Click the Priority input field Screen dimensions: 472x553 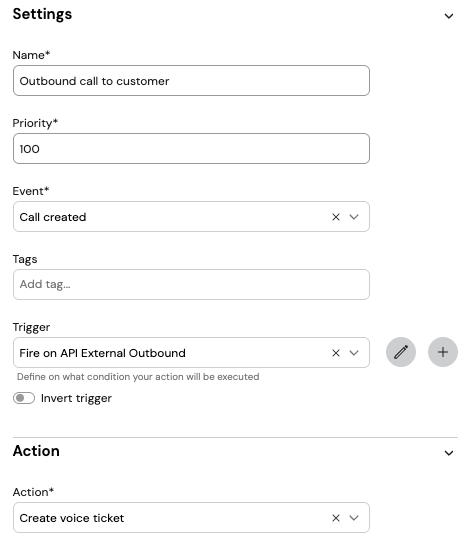coord(191,148)
